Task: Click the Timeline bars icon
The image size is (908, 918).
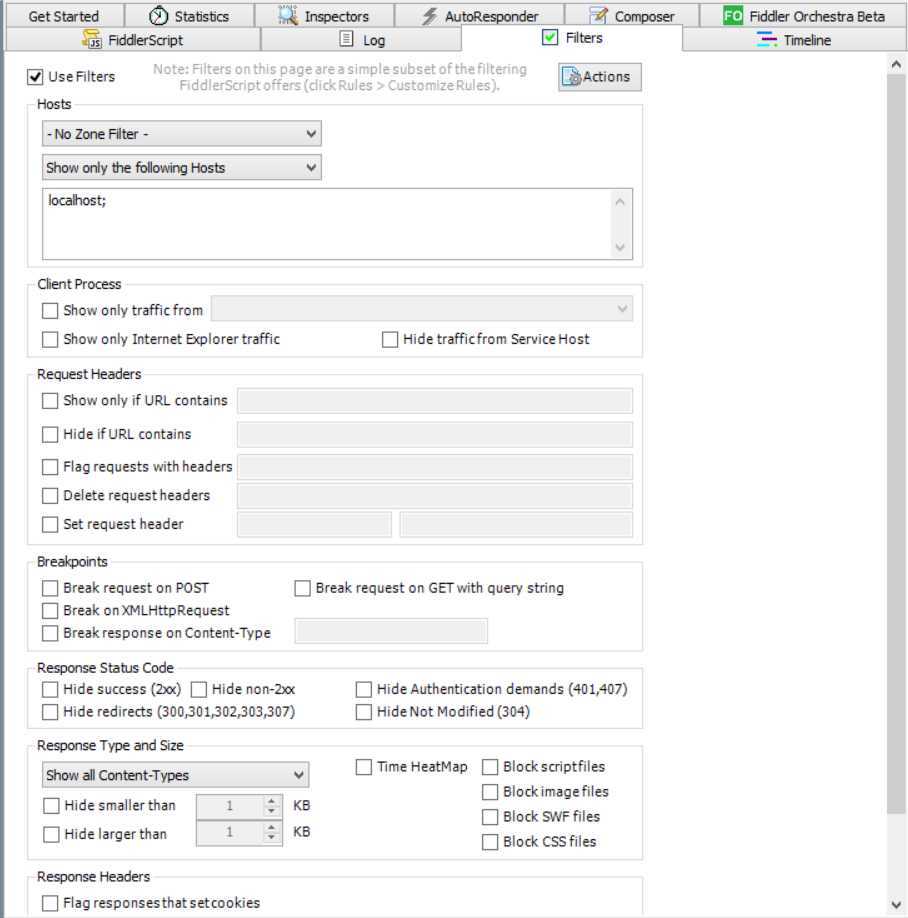Action: (767, 40)
